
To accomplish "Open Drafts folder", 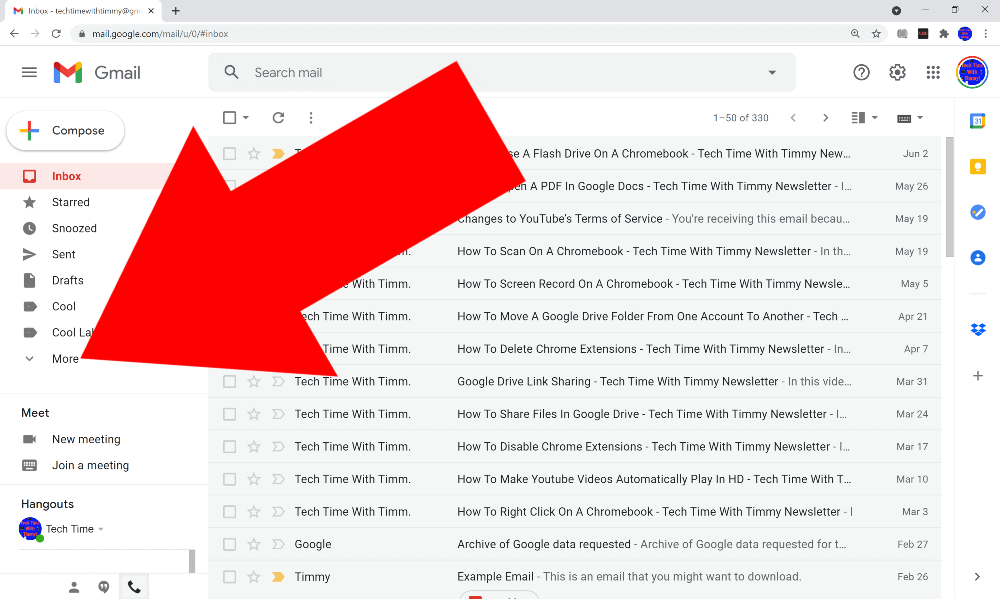I will click(x=68, y=281).
